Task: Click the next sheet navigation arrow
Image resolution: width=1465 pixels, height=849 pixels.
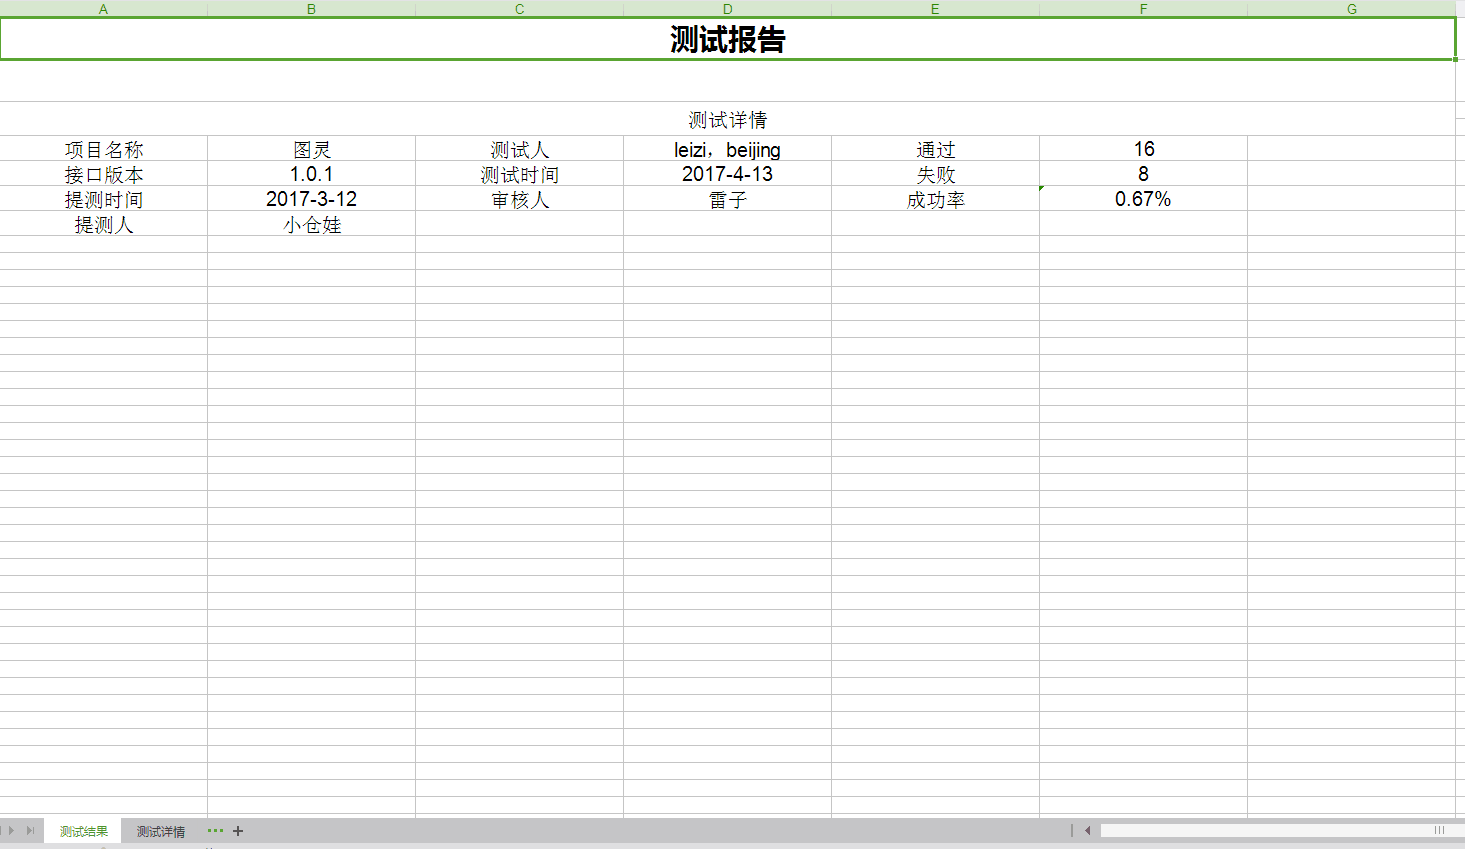Action: 12,831
